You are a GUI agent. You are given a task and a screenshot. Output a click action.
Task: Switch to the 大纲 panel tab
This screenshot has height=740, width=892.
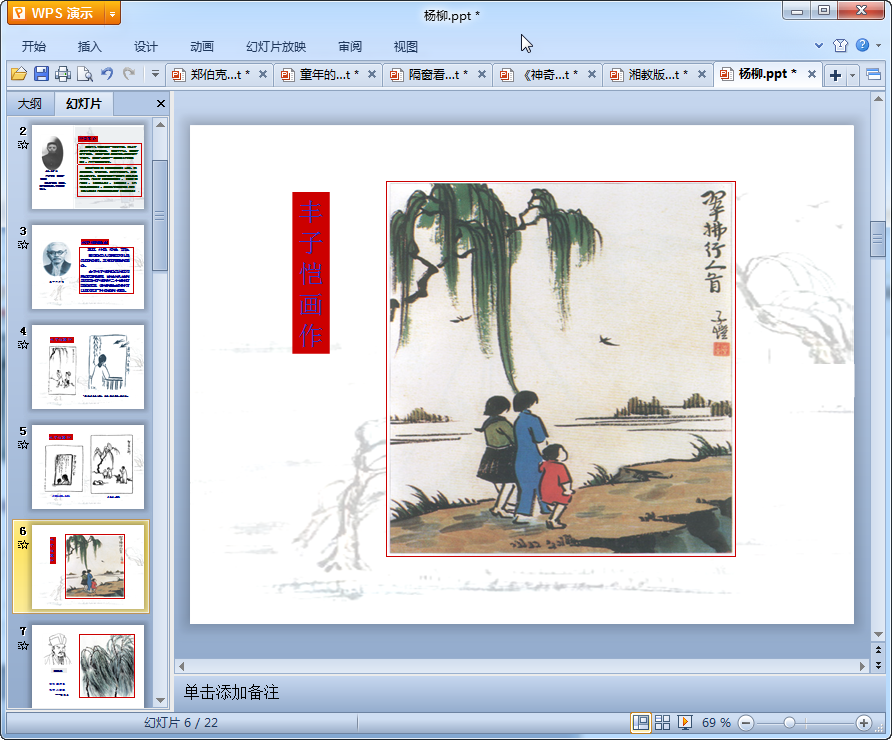30,104
